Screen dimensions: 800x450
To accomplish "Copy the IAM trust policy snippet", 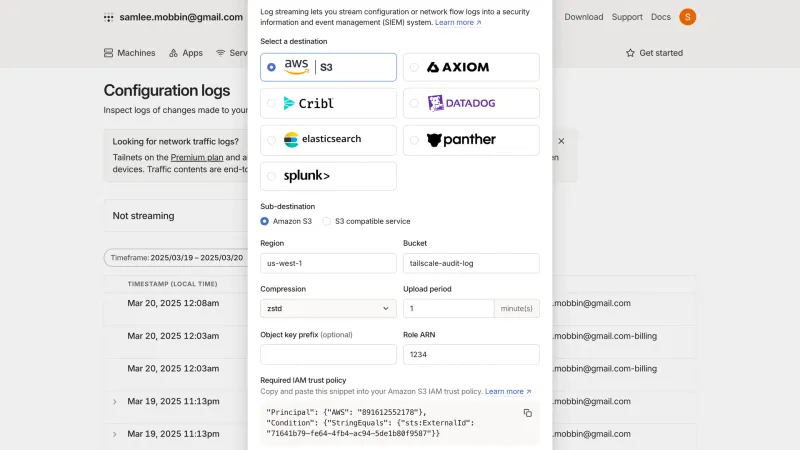I will pos(528,413).
